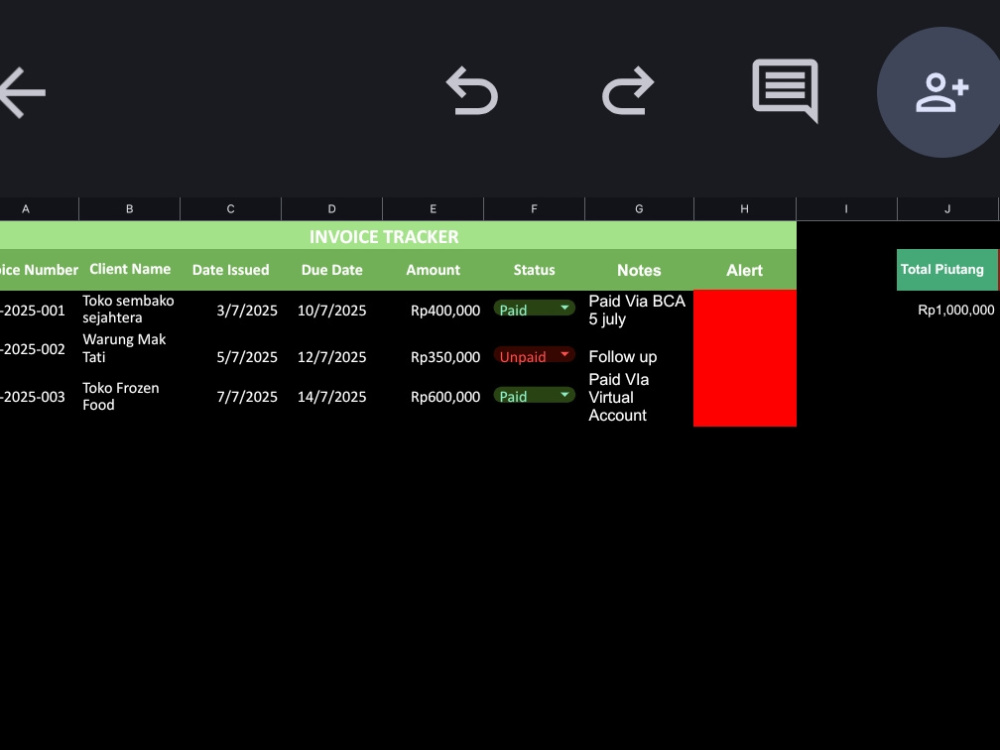Select column D header
This screenshot has height=750, width=1000.
point(332,209)
